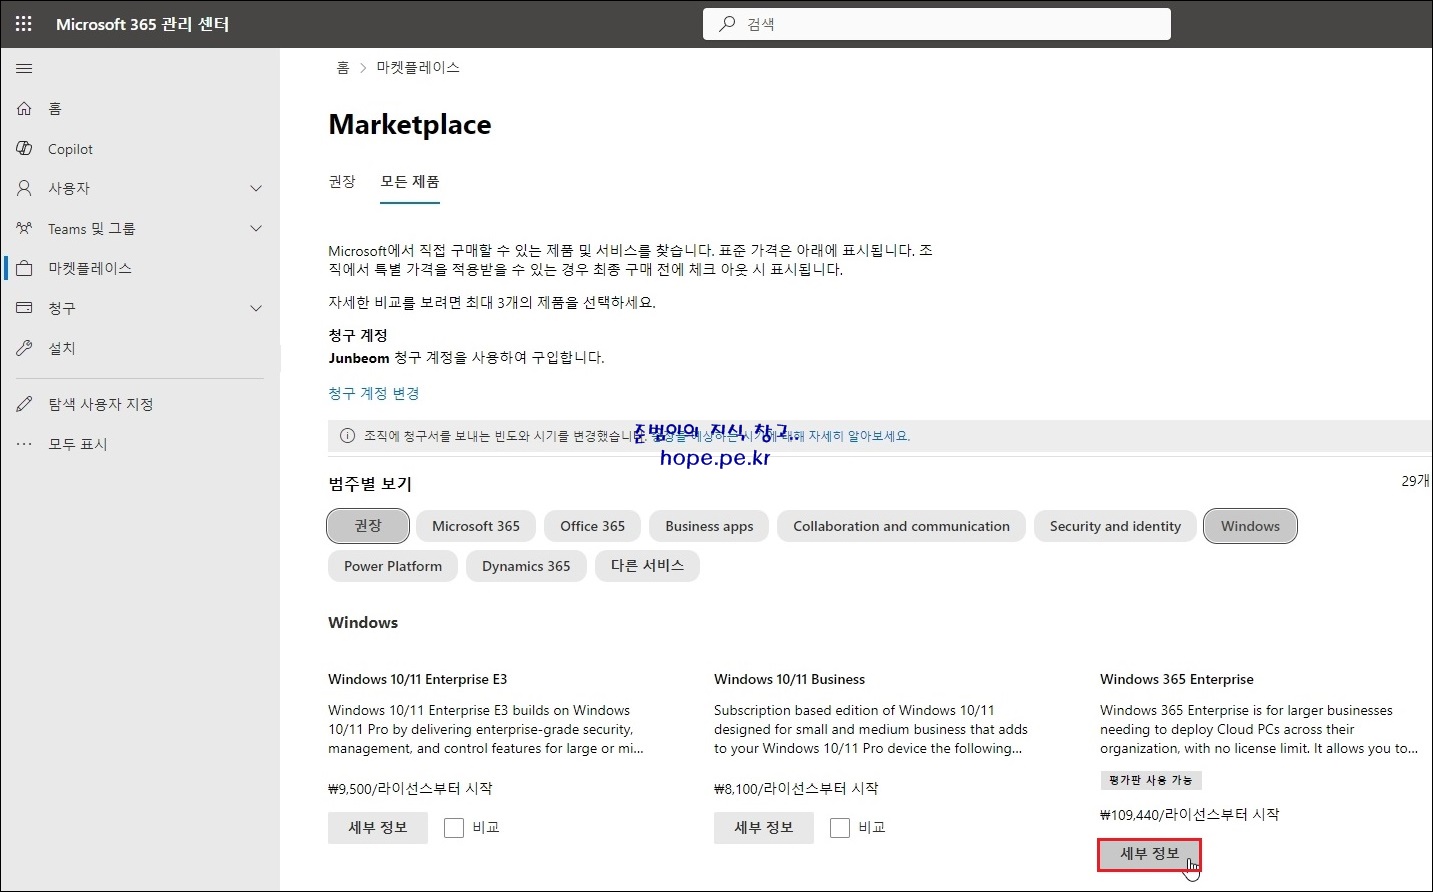Collapse the navigation hamburger menu
This screenshot has width=1433, height=892.
24,68
